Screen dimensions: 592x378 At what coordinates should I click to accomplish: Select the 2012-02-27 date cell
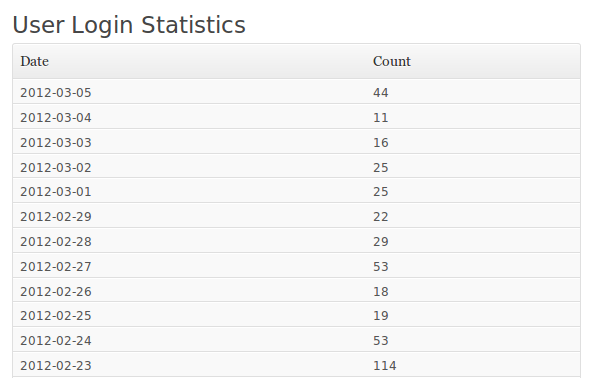pyautogui.click(x=56, y=266)
